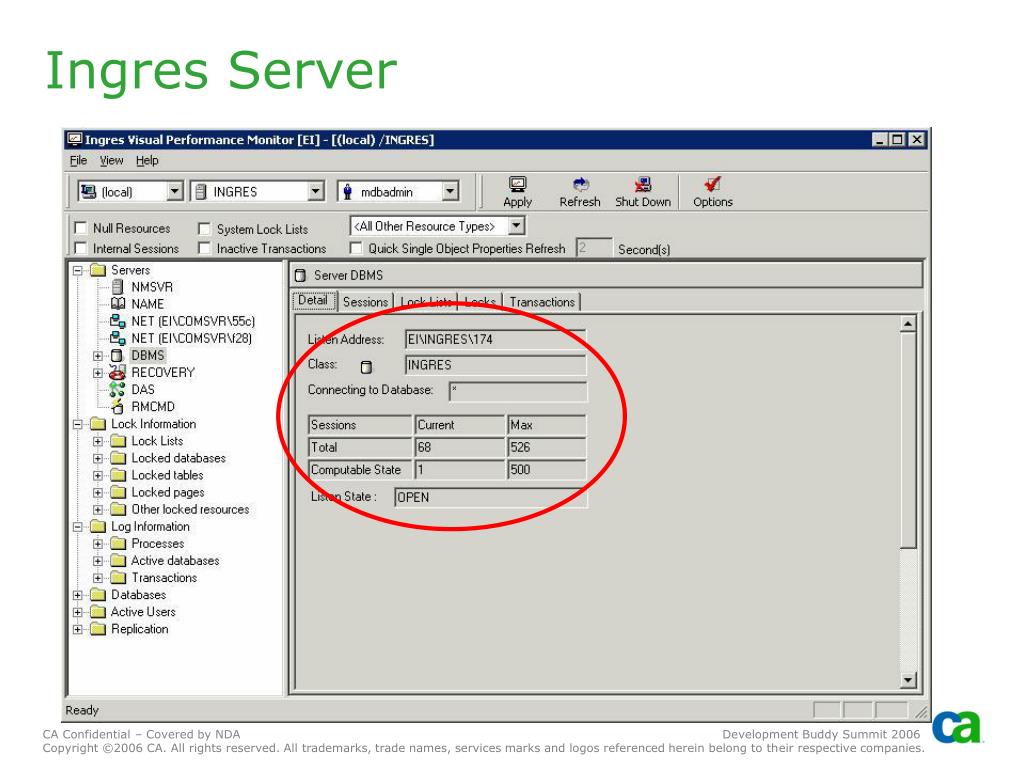Click the Connecting to Database field
The width and height of the screenshot is (1024, 768).
tap(518, 391)
